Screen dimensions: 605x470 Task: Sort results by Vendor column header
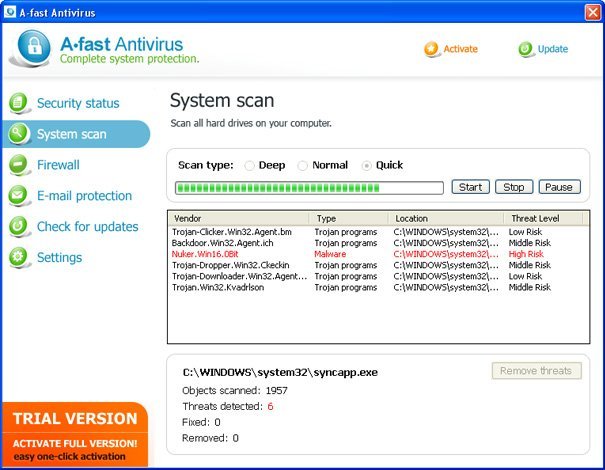[238, 218]
